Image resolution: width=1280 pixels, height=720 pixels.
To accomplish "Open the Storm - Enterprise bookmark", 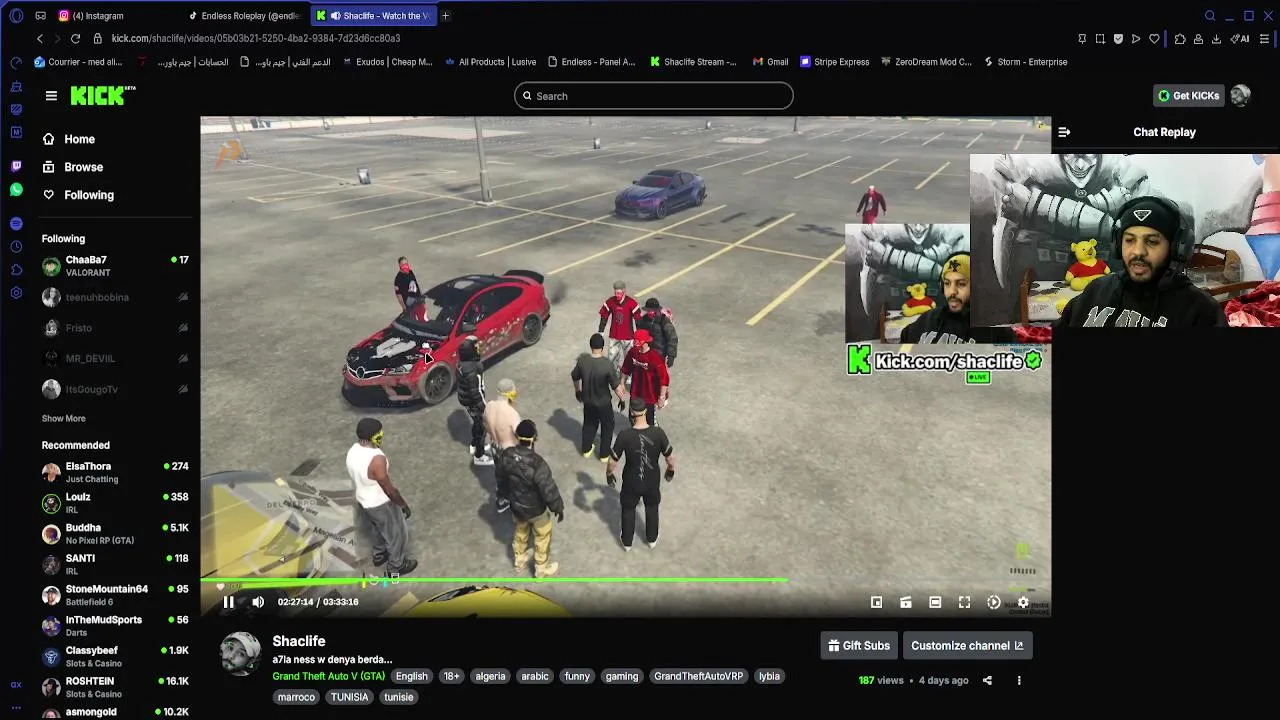I will (1025, 62).
